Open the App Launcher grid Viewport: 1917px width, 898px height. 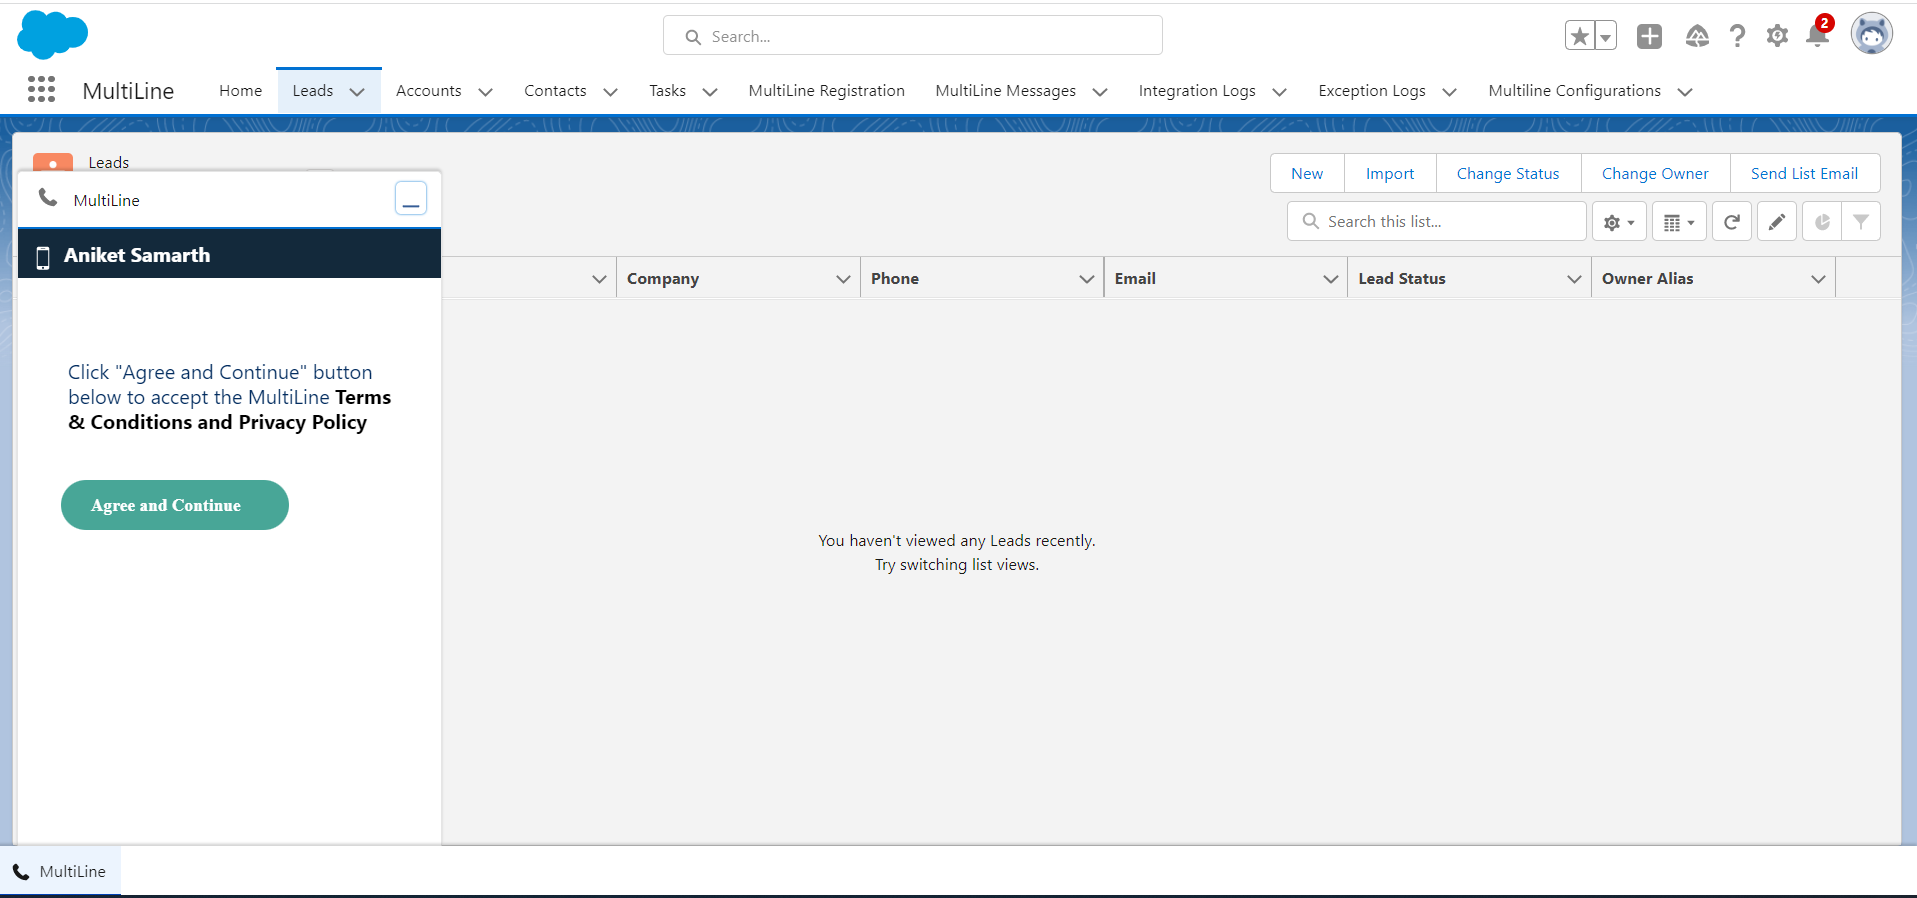coord(41,90)
